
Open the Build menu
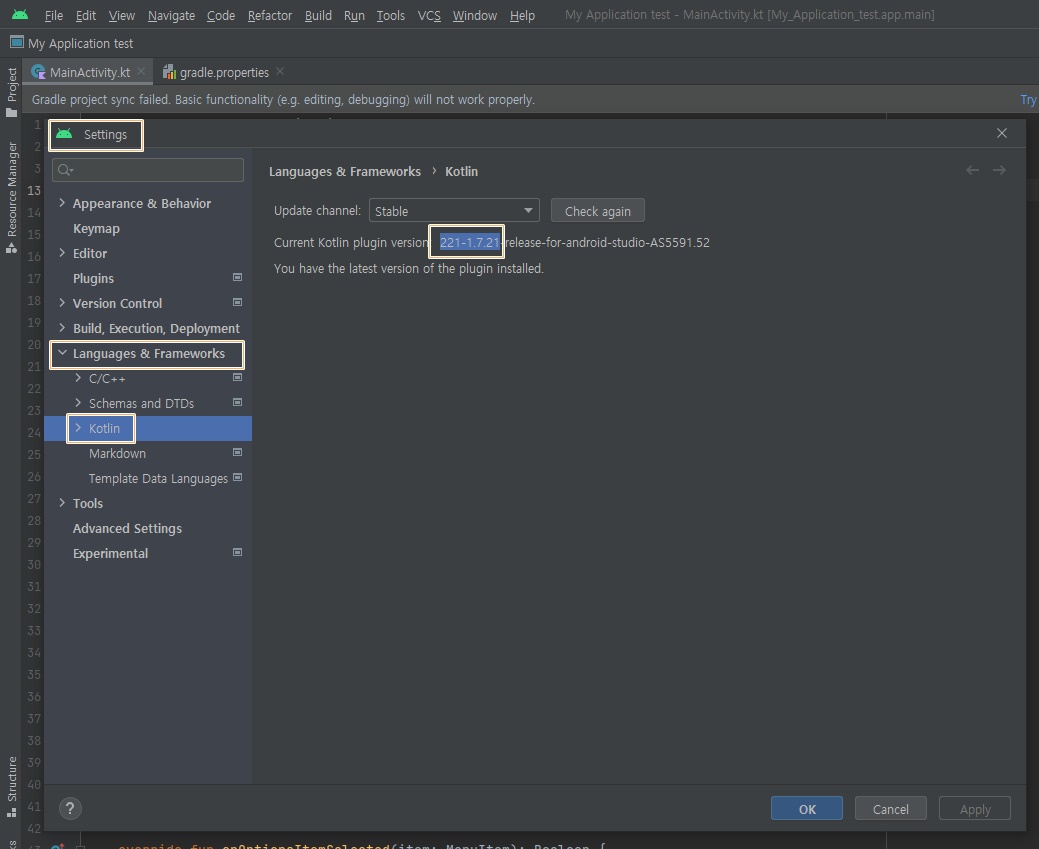[x=318, y=15]
